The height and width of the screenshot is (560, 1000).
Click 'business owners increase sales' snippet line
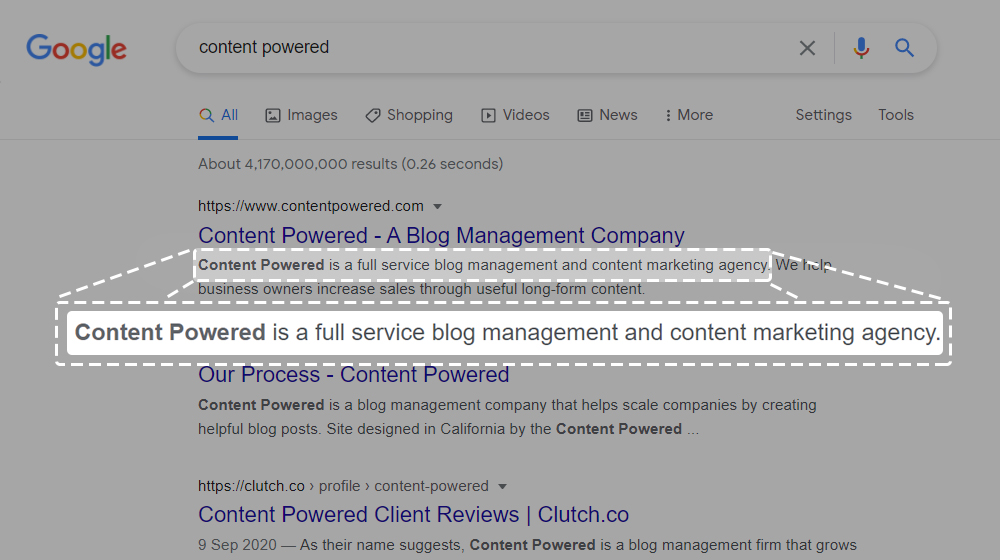[422, 289]
